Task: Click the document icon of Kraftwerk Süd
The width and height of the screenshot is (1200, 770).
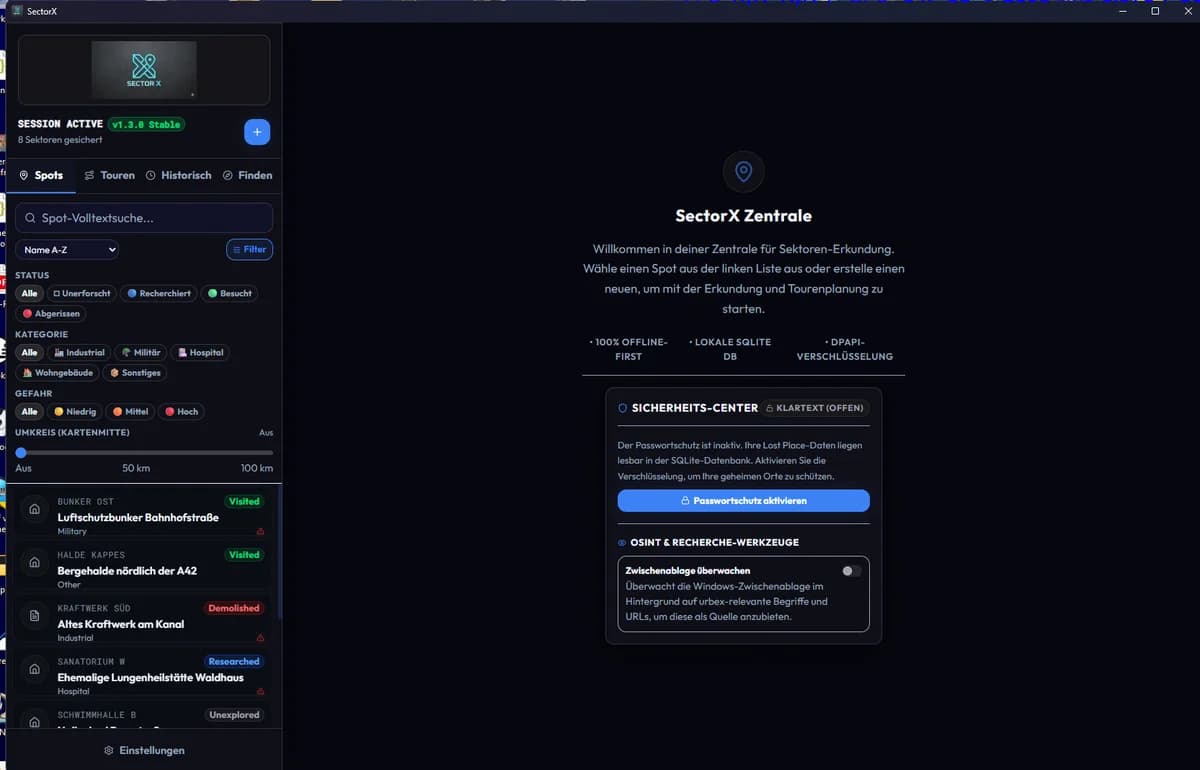Action: [x=35, y=616]
